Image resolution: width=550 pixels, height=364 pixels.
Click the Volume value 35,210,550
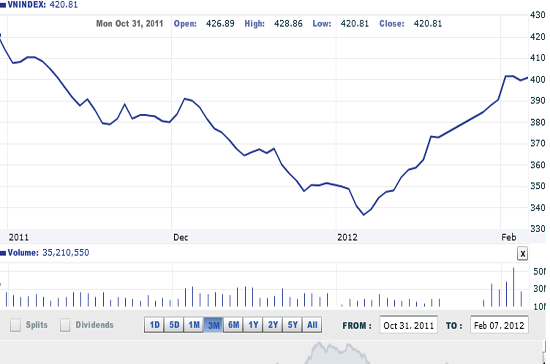[66, 252]
